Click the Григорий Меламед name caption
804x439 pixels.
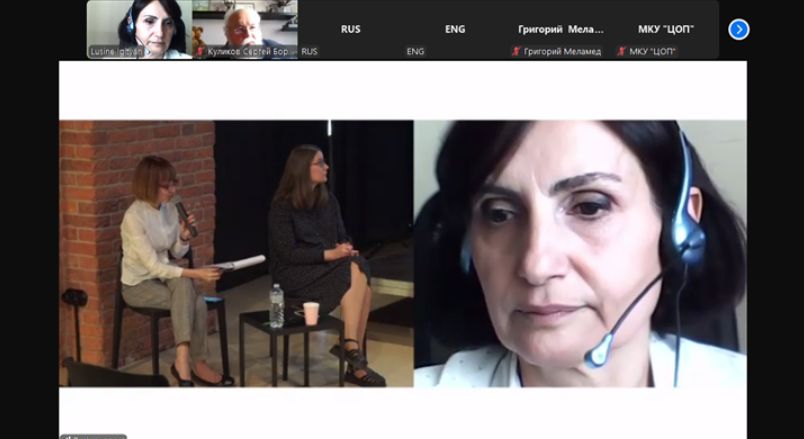pos(562,51)
